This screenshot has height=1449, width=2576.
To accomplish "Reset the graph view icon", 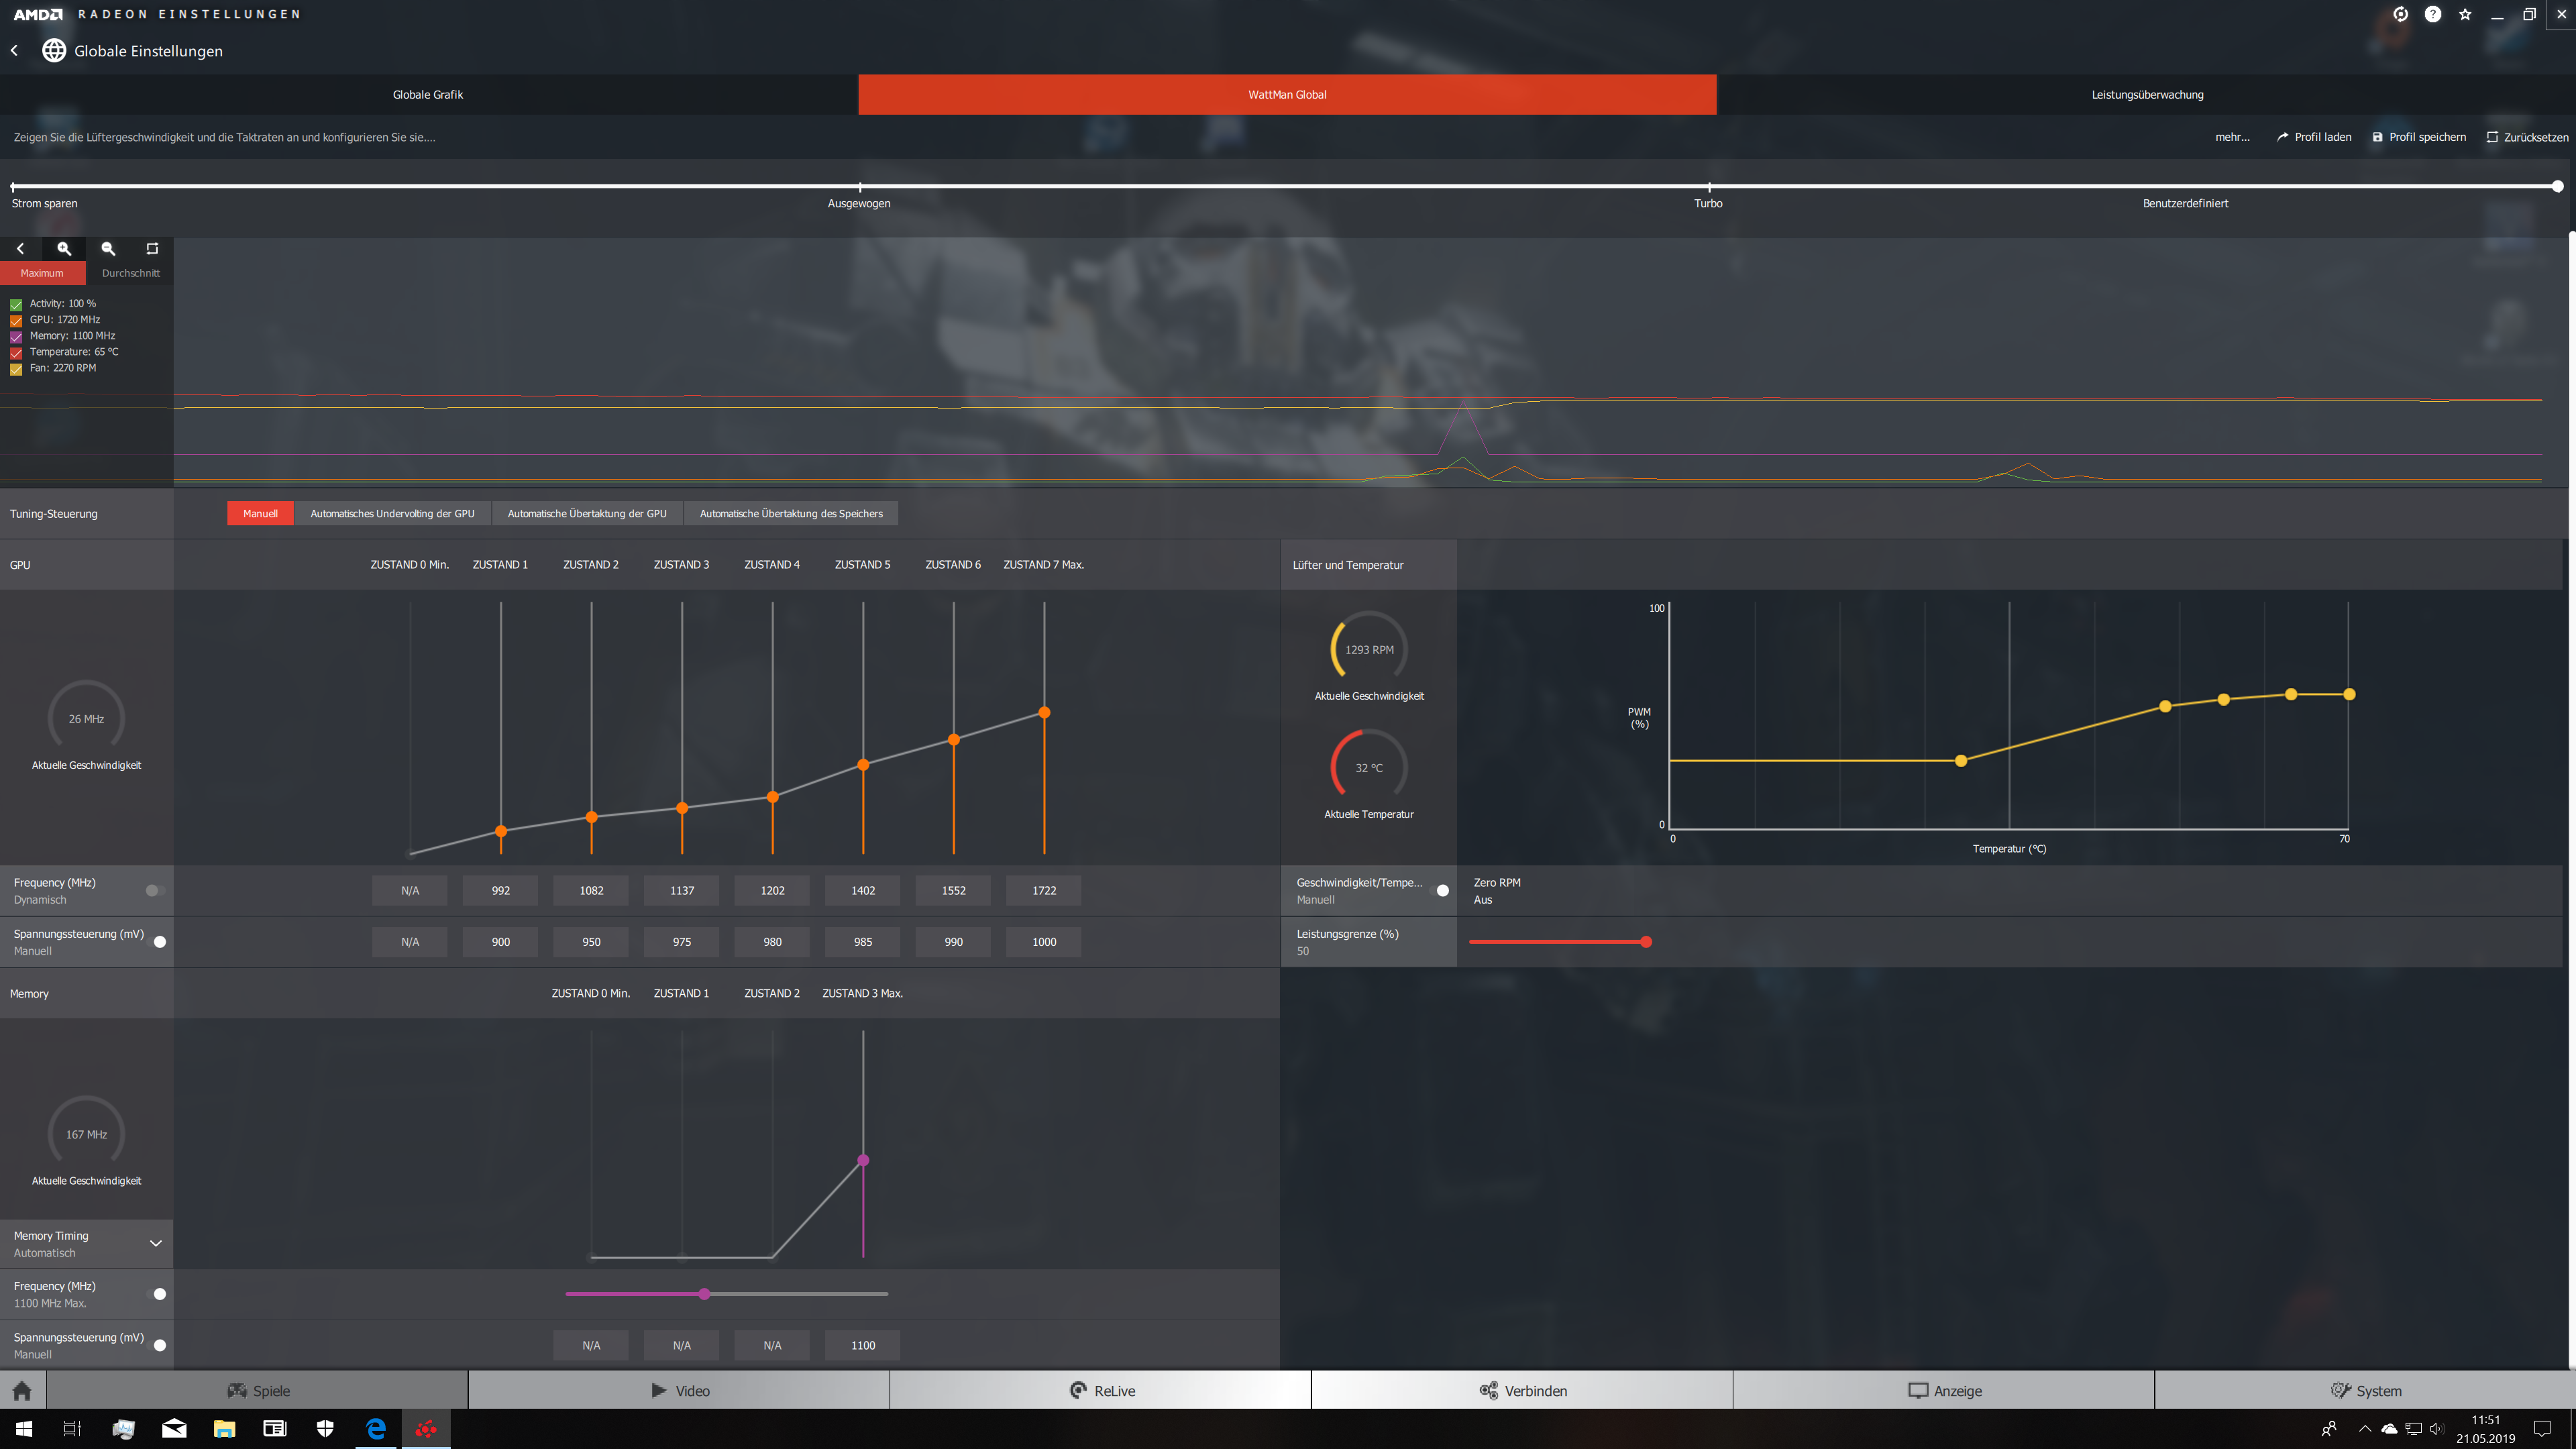I will point(152,248).
